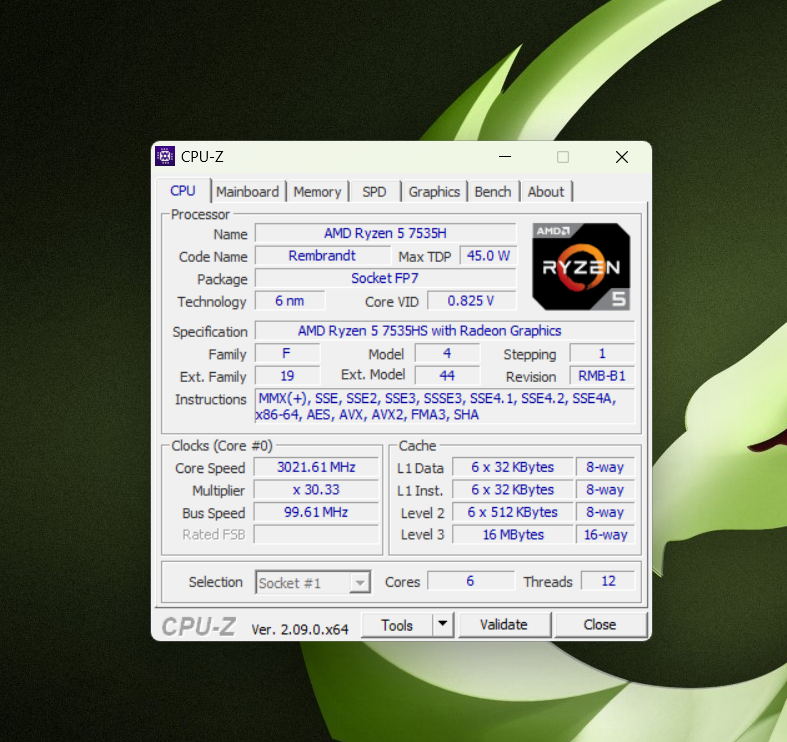Click the CPU-Z app icon in title bar
Viewport: 787px width, 742px height.
coord(165,156)
